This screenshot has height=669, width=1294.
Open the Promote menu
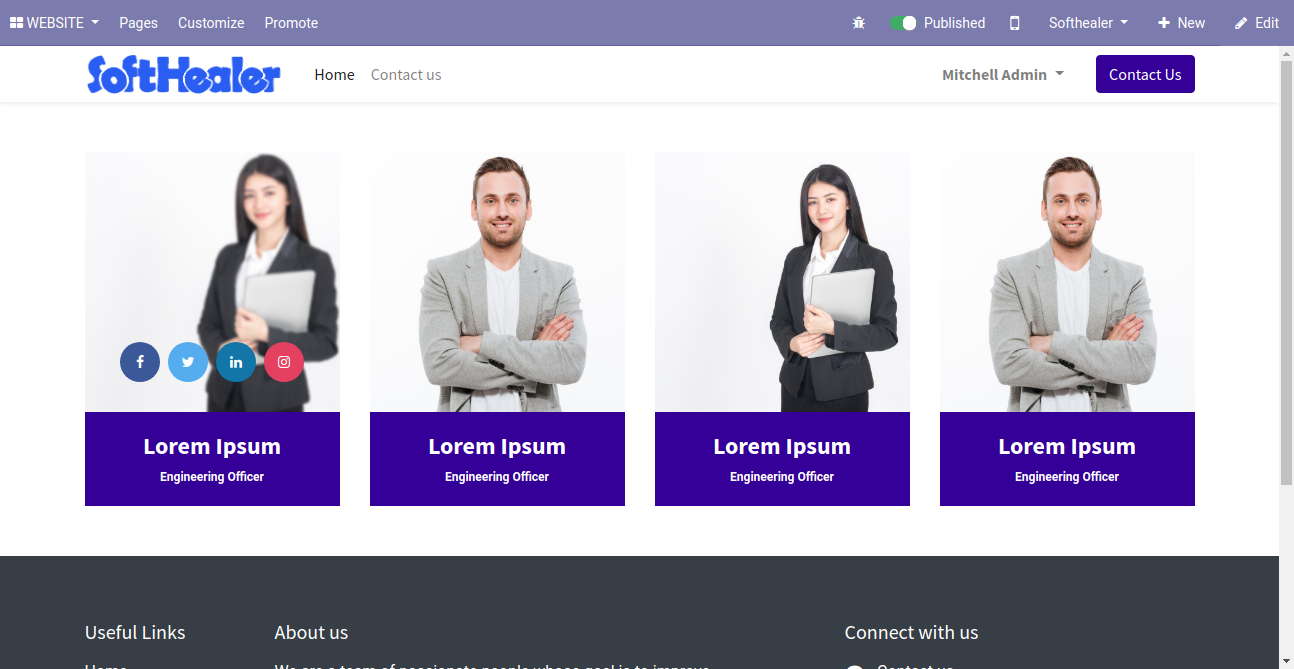coord(291,23)
